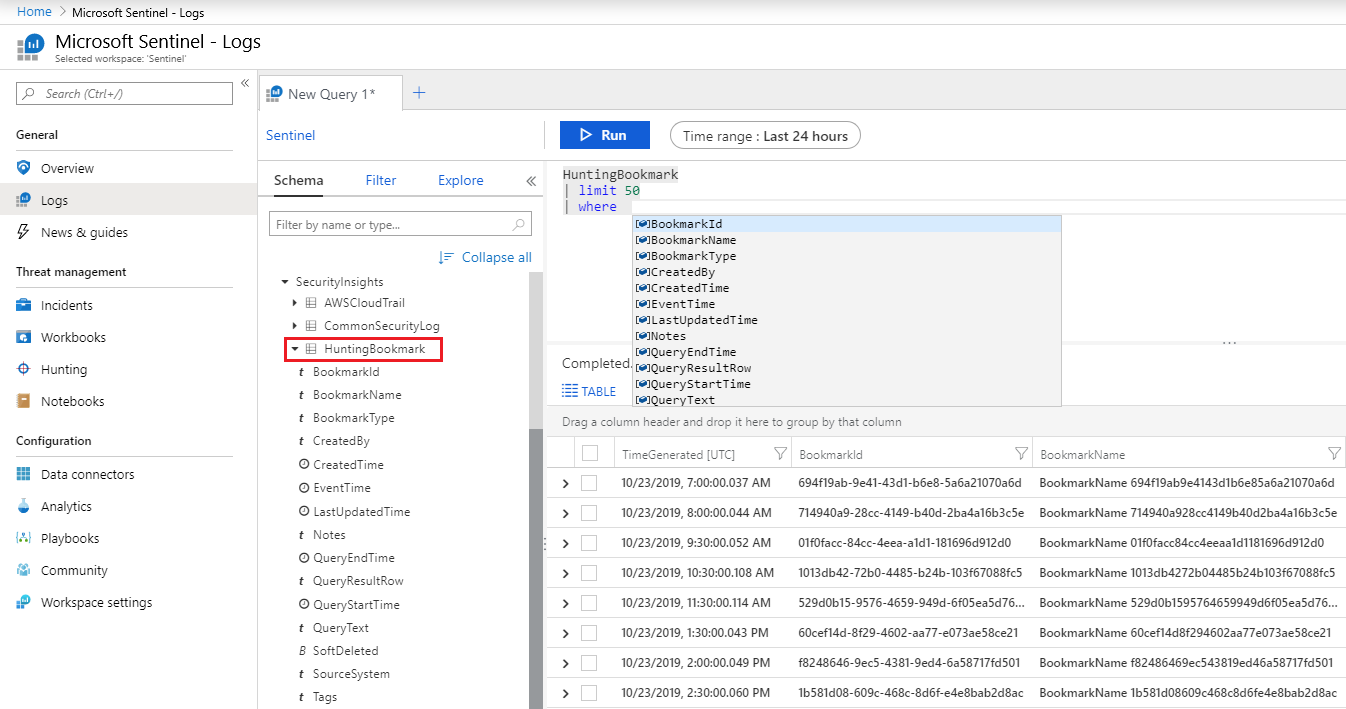The image size is (1346, 709).
Task: Click filter icon on BookmarkId column
Action: pos(1020,454)
